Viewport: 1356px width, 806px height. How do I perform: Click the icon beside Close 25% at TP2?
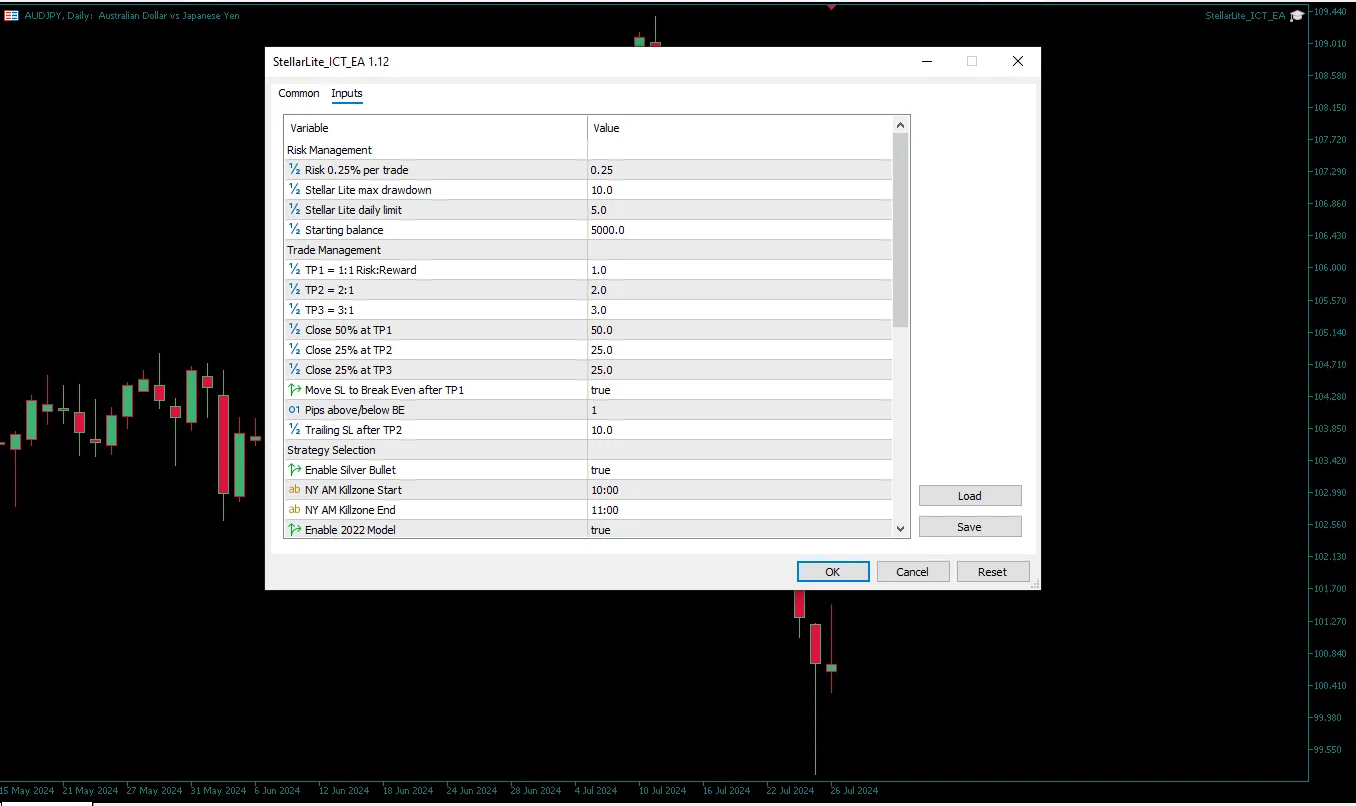click(x=294, y=350)
